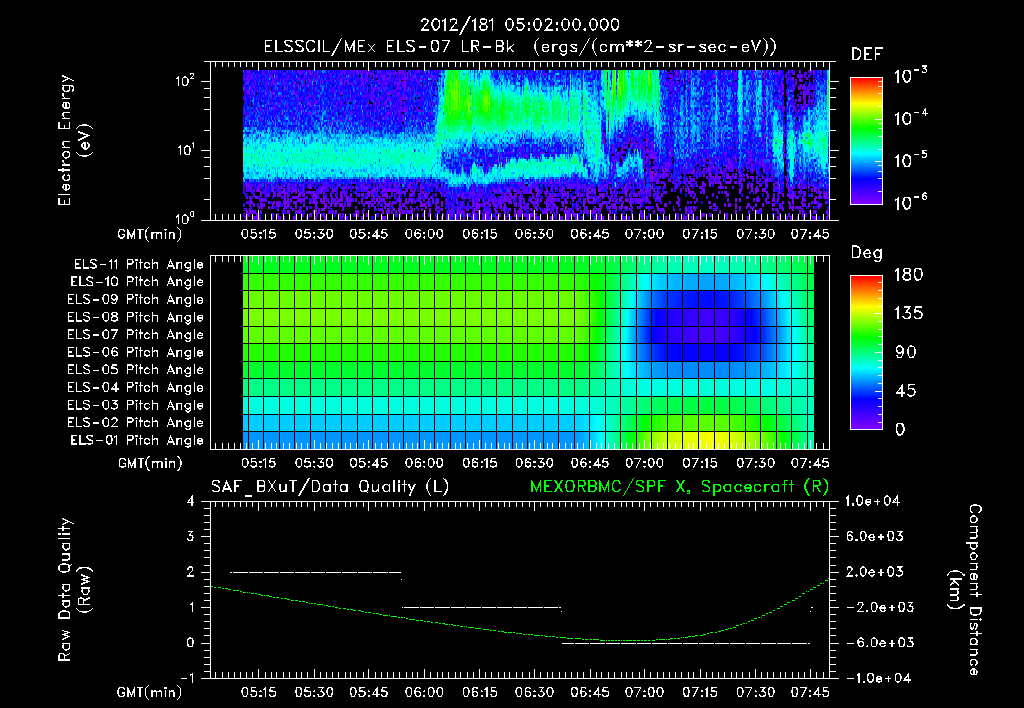The width and height of the screenshot is (1024, 708).
Task: Click the 2.0e+03 right axis tick label
Action: [x=874, y=571]
